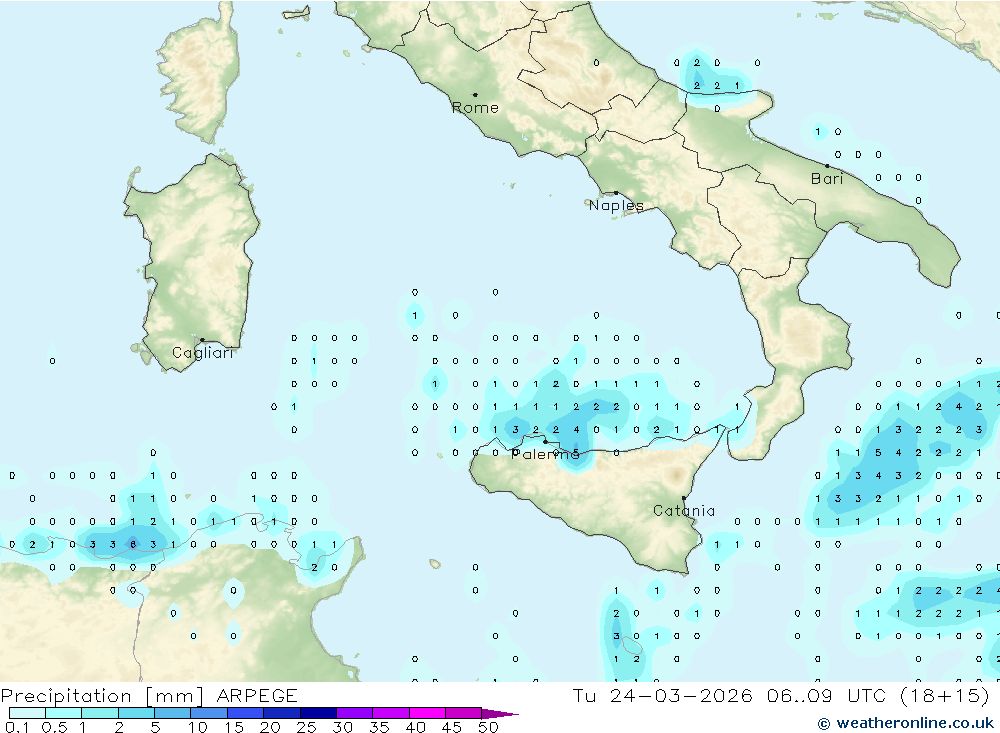Pick the 0.1–0.5 mm legend swatch

[27, 713]
